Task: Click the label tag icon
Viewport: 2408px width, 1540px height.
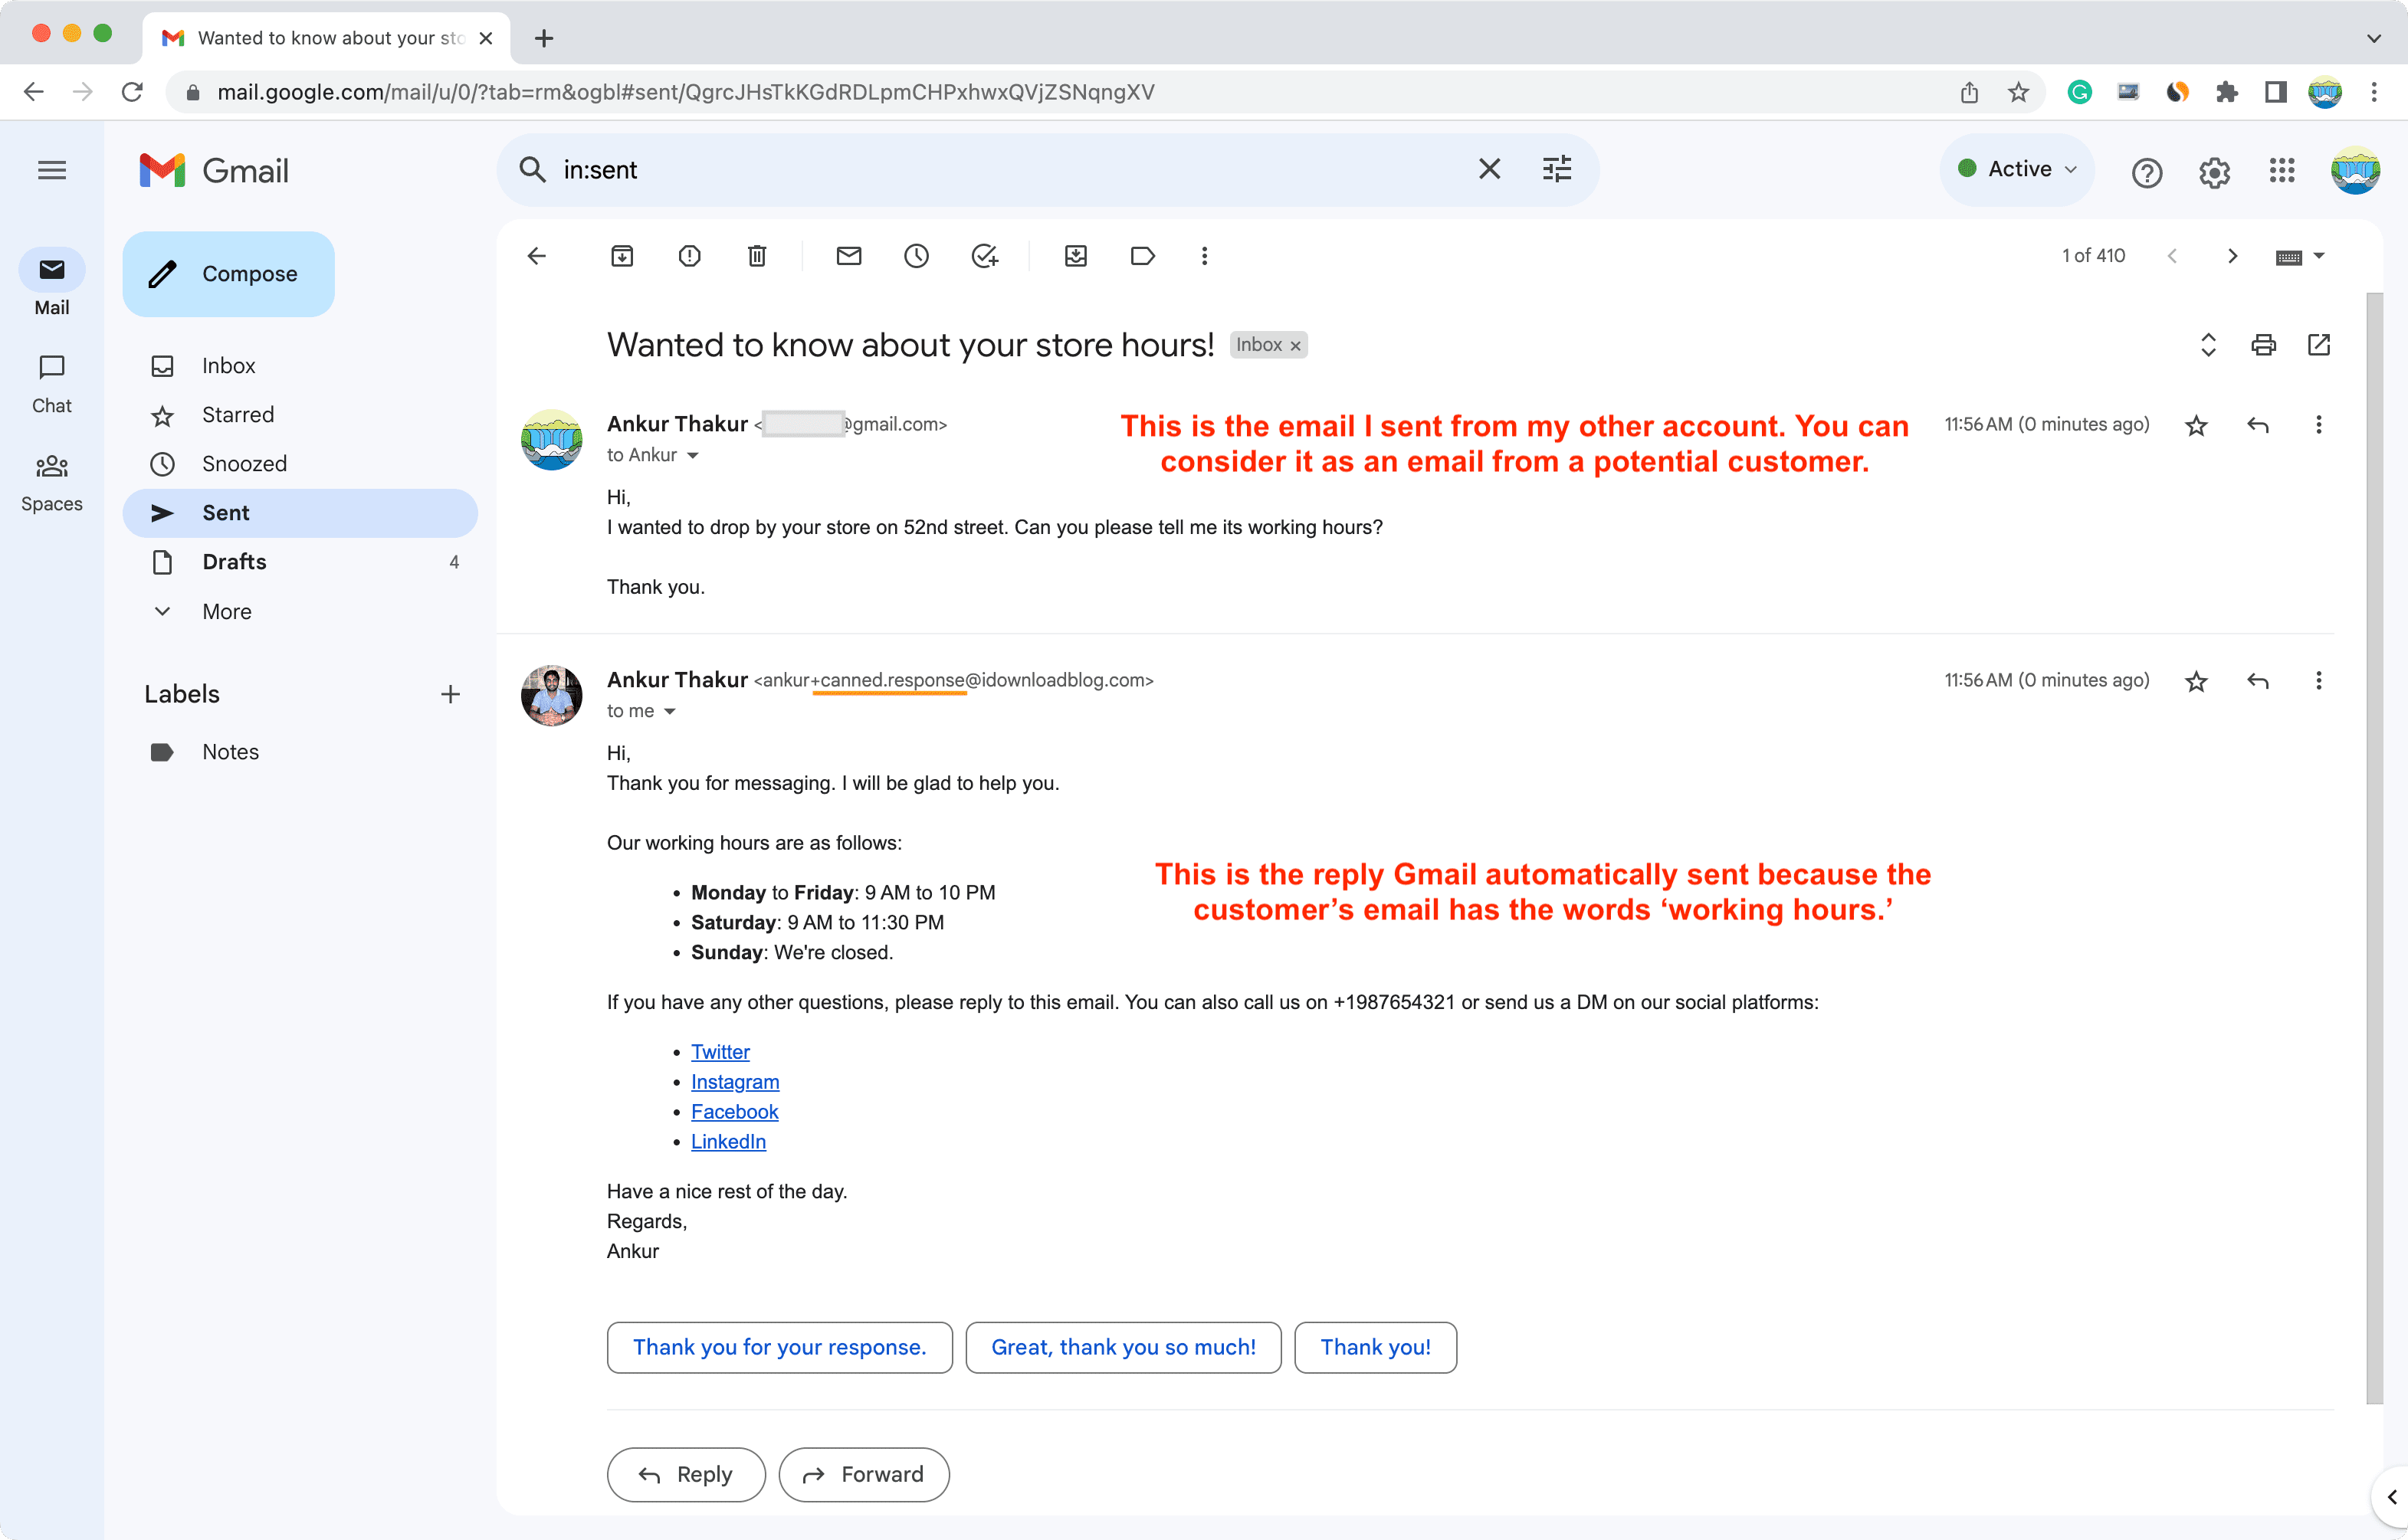Action: pos(1141,256)
